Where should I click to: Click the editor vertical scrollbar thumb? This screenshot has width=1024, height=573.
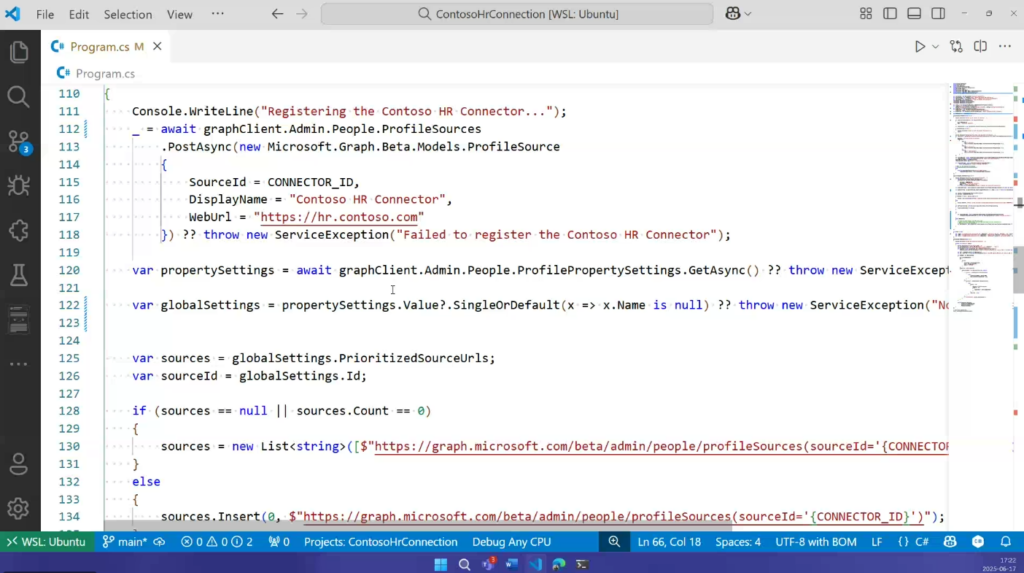tap(1018, 270)
